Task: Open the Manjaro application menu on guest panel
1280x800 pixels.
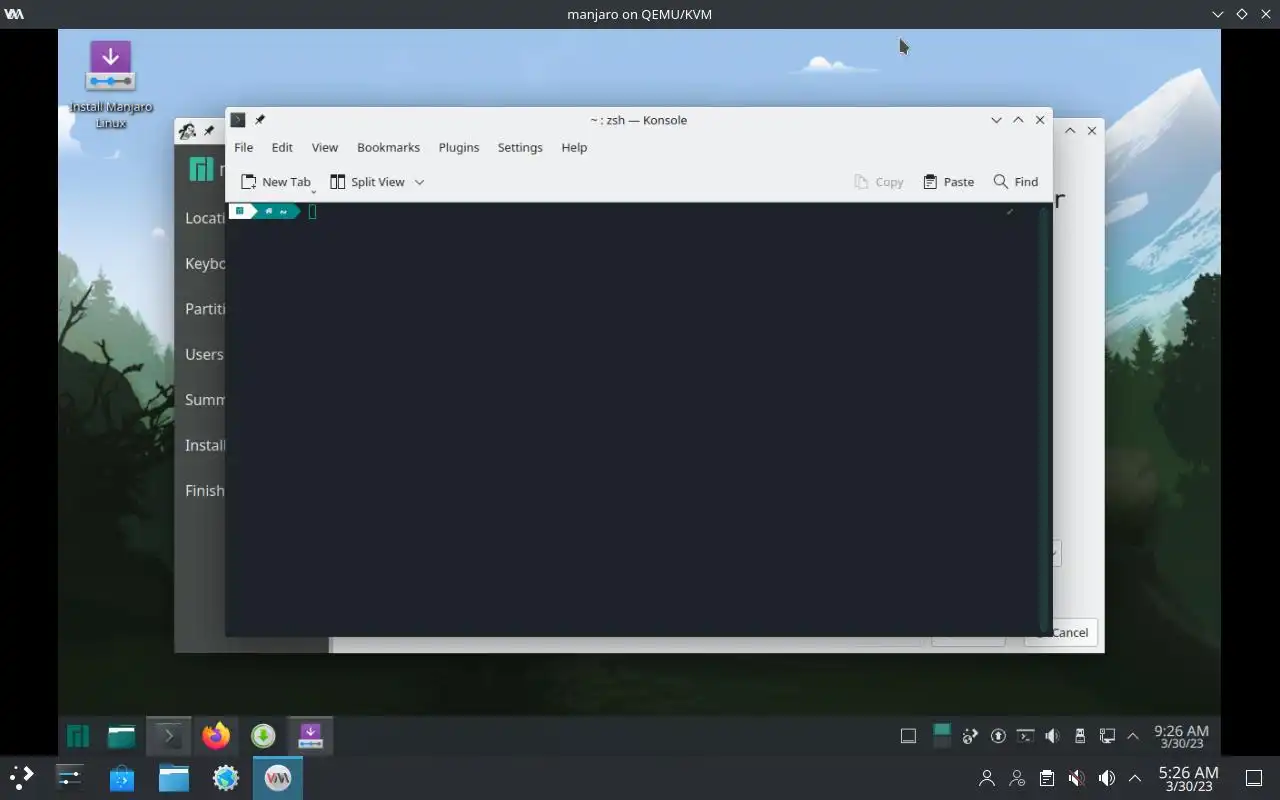Action: tap(78, 737)
